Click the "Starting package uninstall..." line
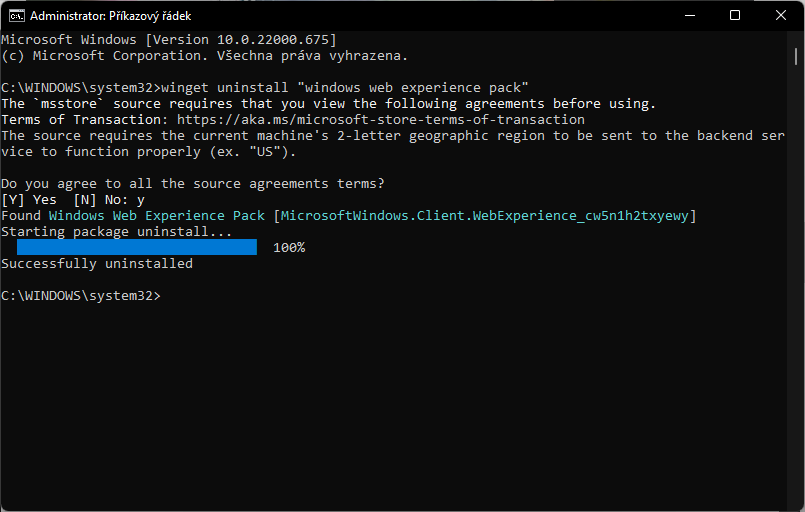 117,232
